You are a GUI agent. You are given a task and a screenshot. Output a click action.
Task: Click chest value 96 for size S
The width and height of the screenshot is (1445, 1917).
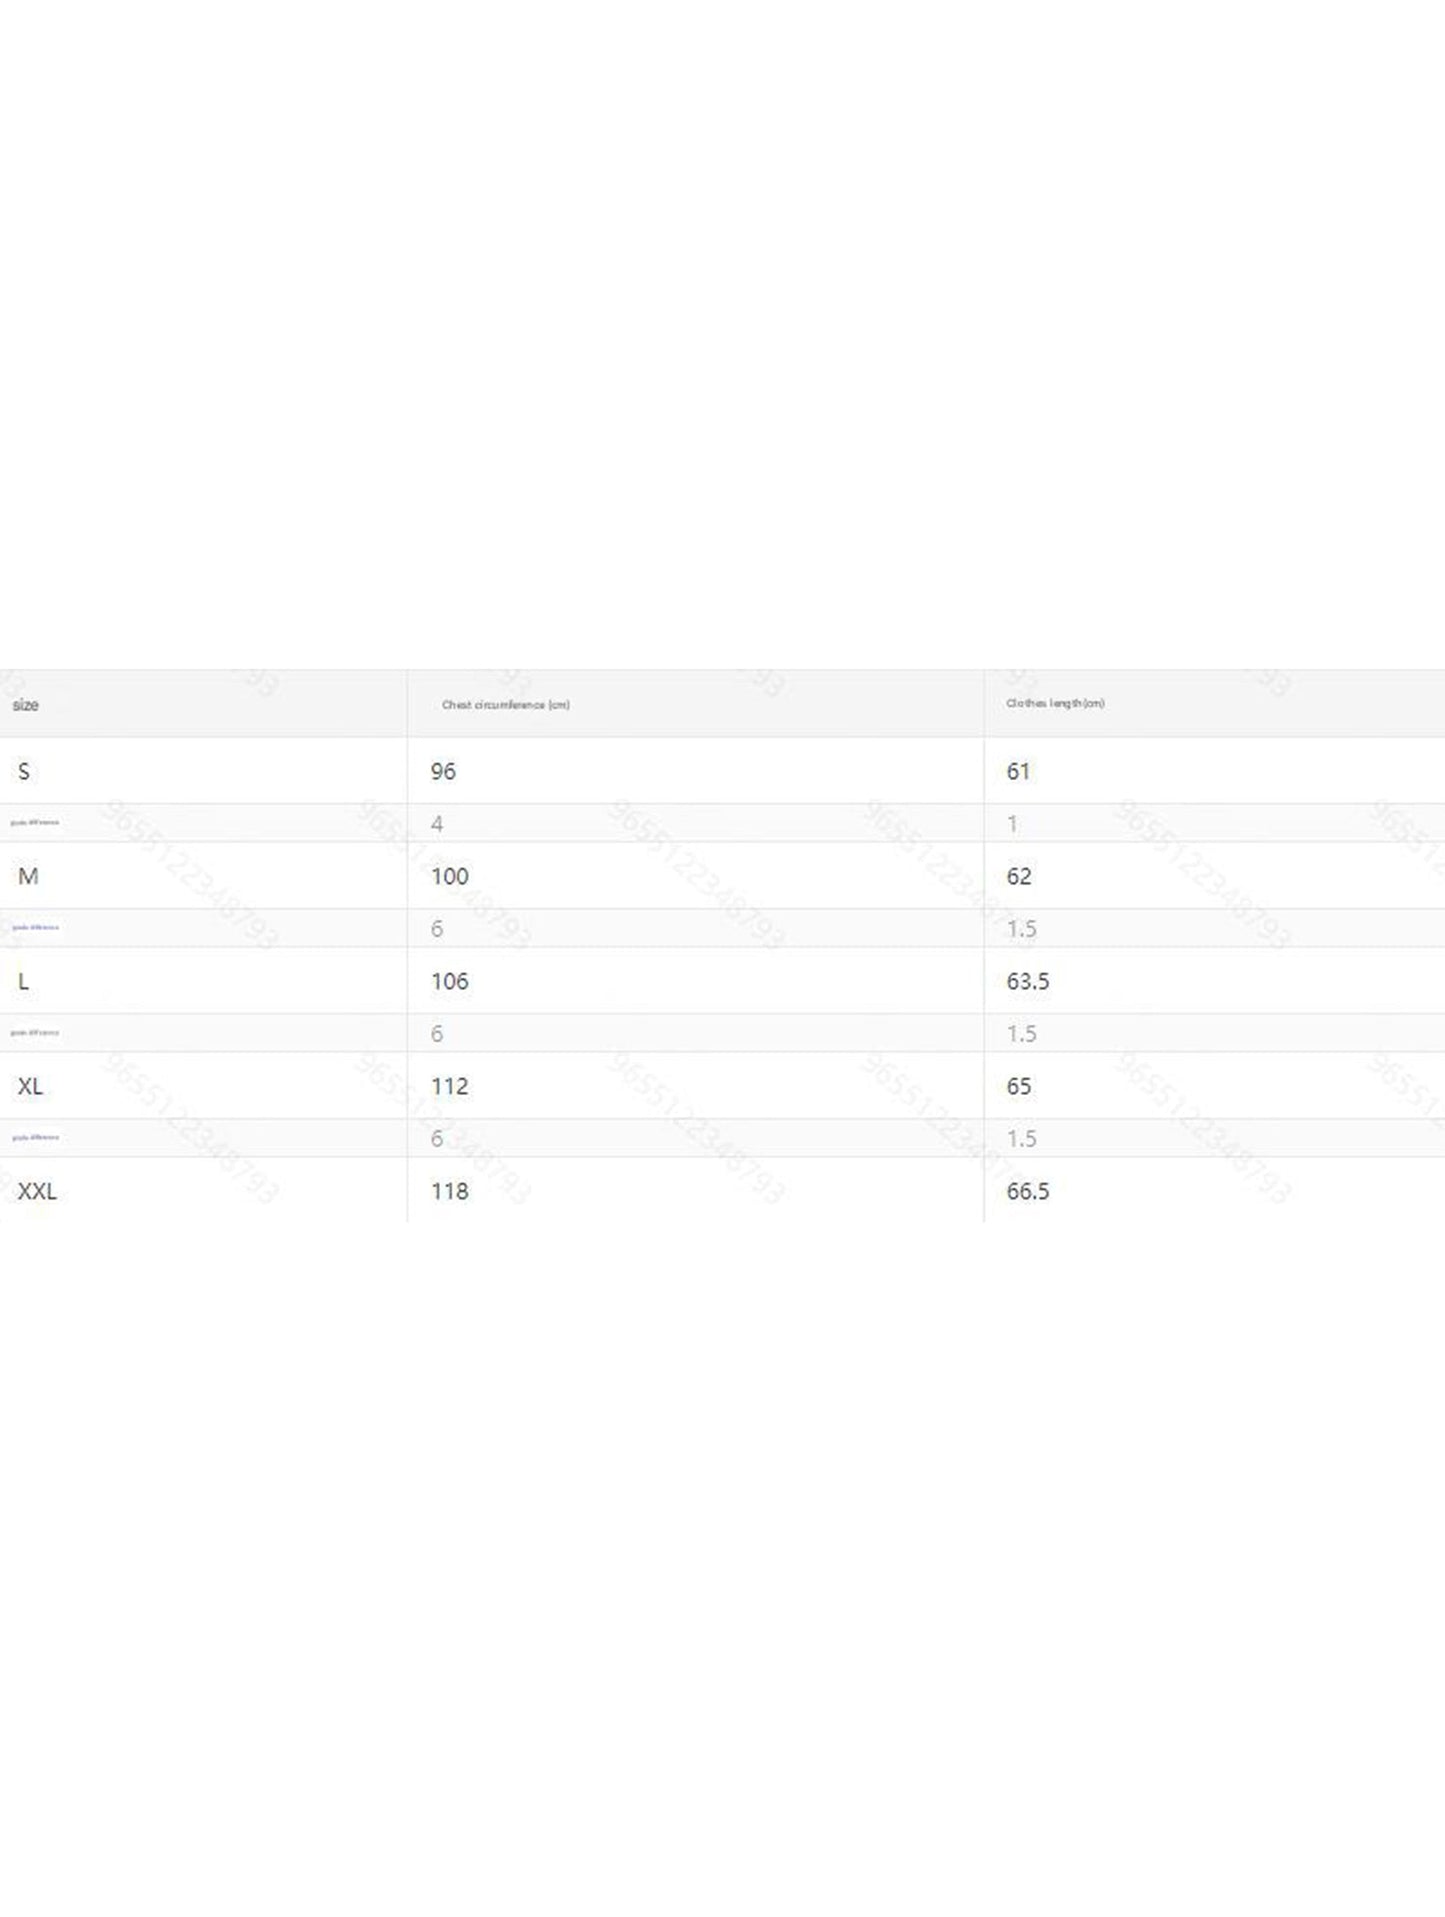pyautogui.click(x=443, y=771)
